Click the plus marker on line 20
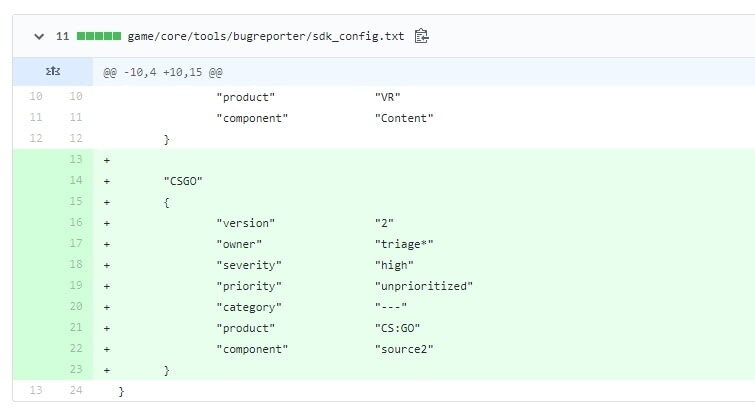Viewport: 755px width, 415px height. [x=107, y=307]
